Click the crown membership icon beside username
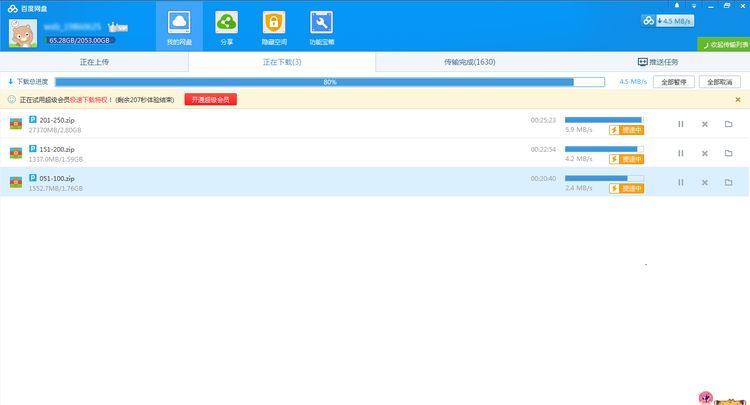 (118, 27)
